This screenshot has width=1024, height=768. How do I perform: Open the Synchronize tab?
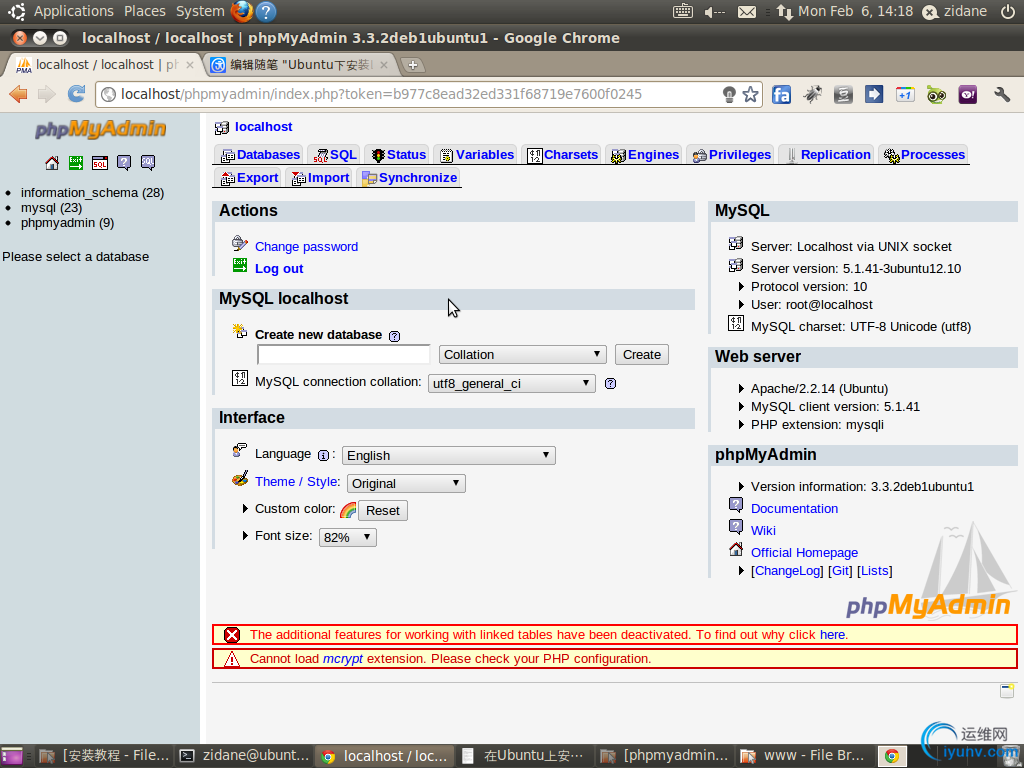(x=409, y=178)
